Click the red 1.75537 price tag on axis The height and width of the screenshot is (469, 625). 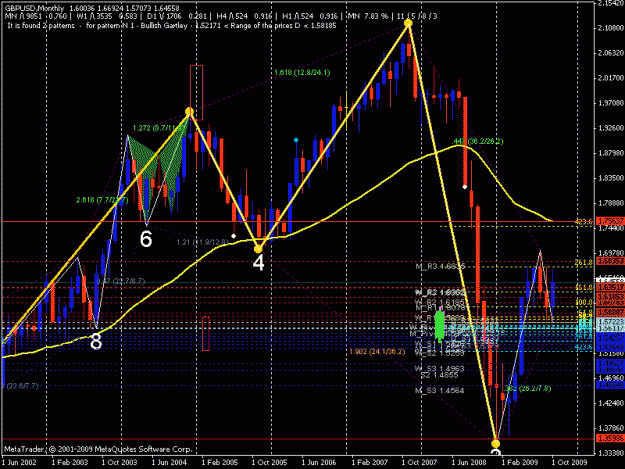pyautogui.click(x=610, y=222)
